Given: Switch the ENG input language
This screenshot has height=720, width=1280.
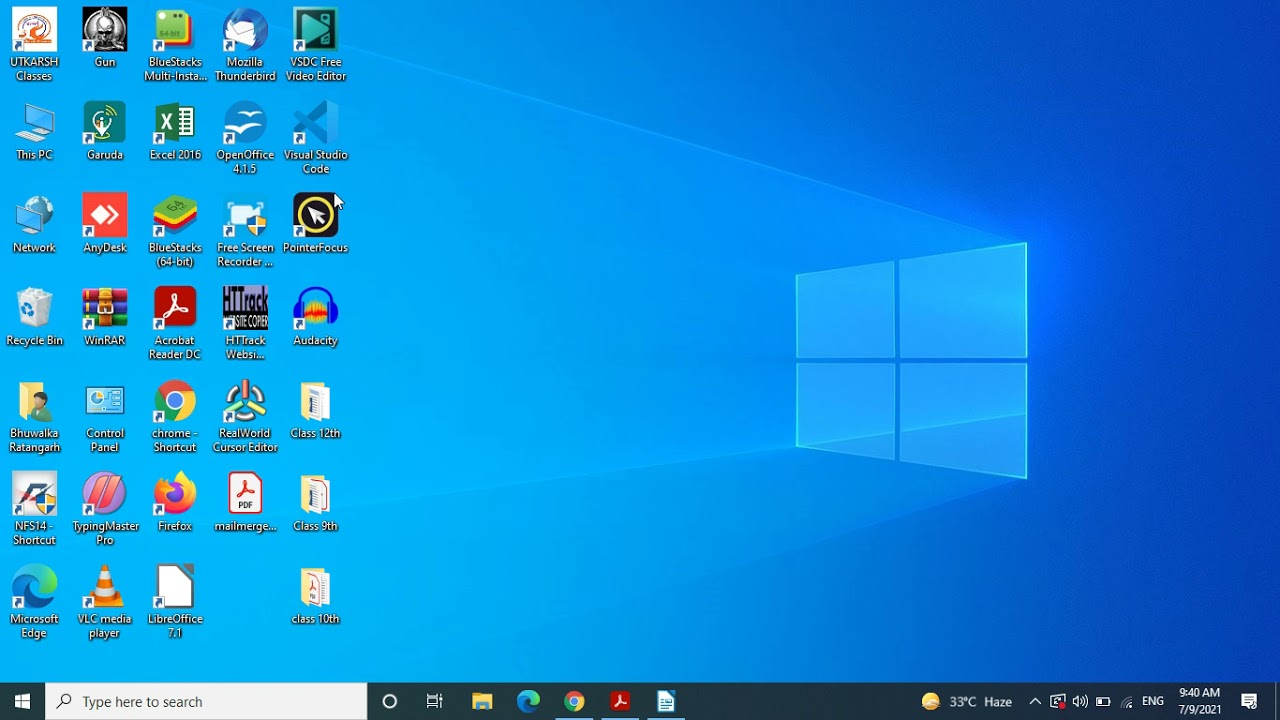Looking at the screenshot, I should pyautogui.click(x=1153, y=702).
